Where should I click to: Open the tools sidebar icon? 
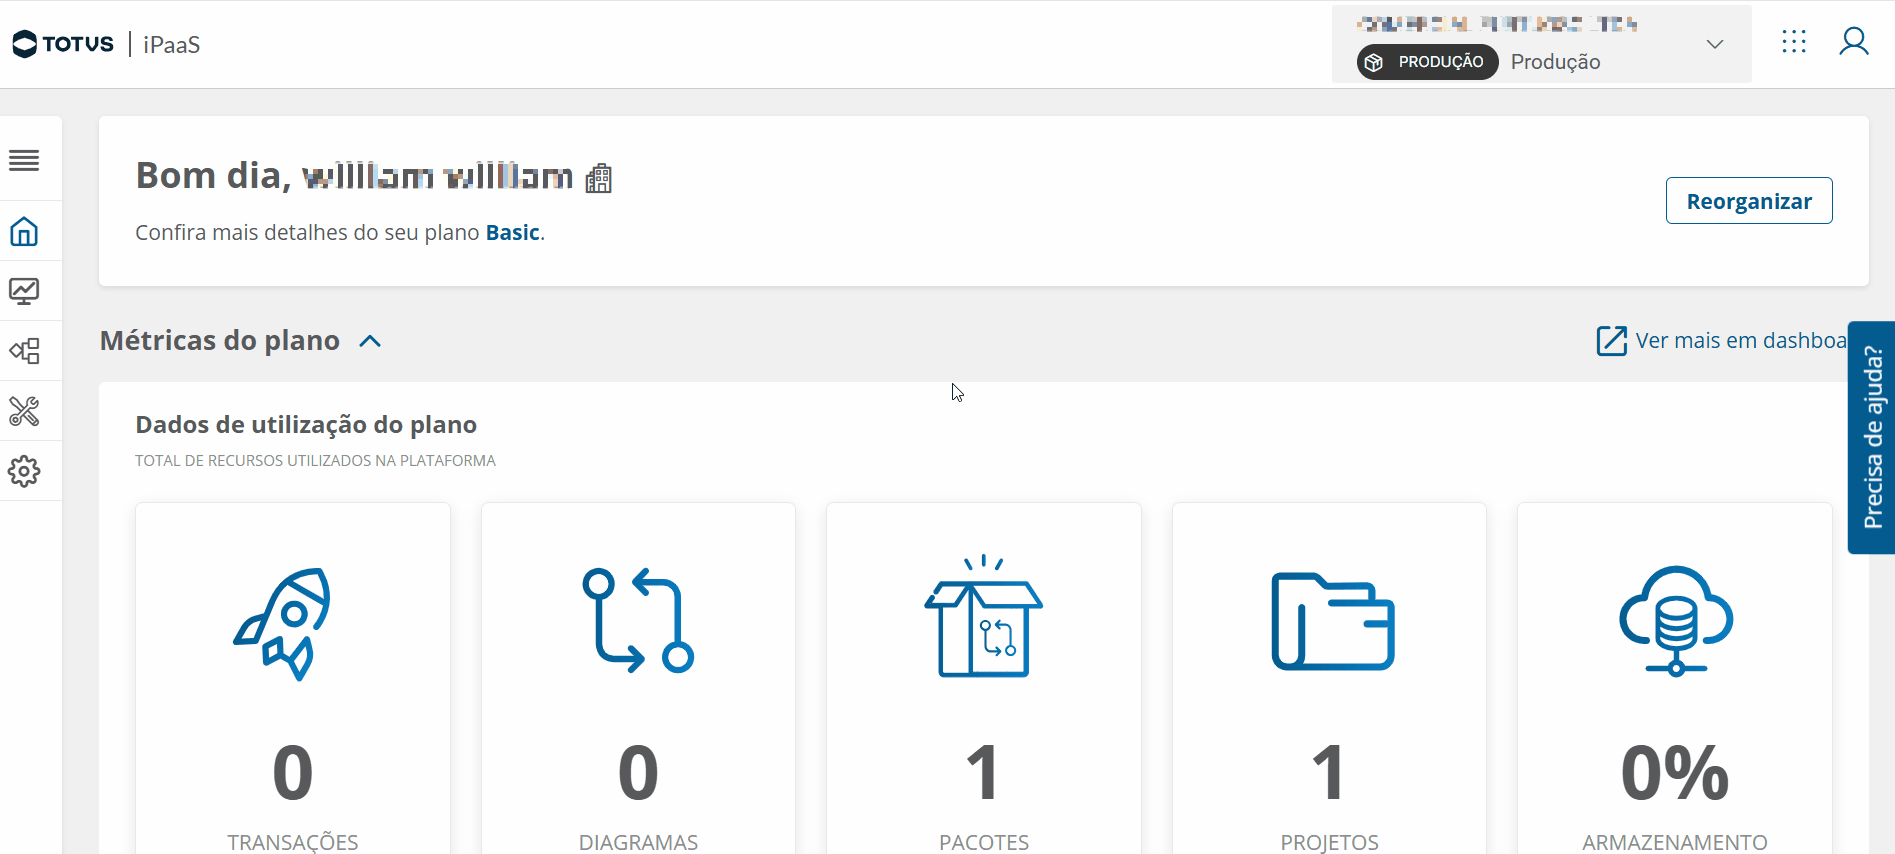click(x=24, y=411)
